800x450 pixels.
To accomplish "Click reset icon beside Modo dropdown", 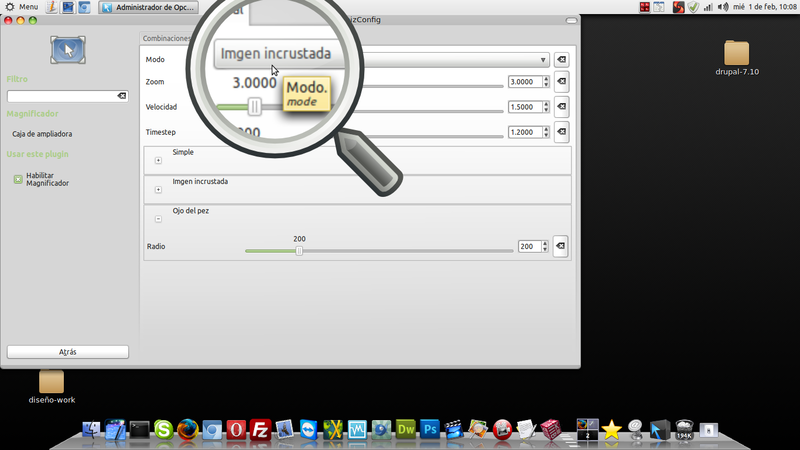I will click(561, 60).
